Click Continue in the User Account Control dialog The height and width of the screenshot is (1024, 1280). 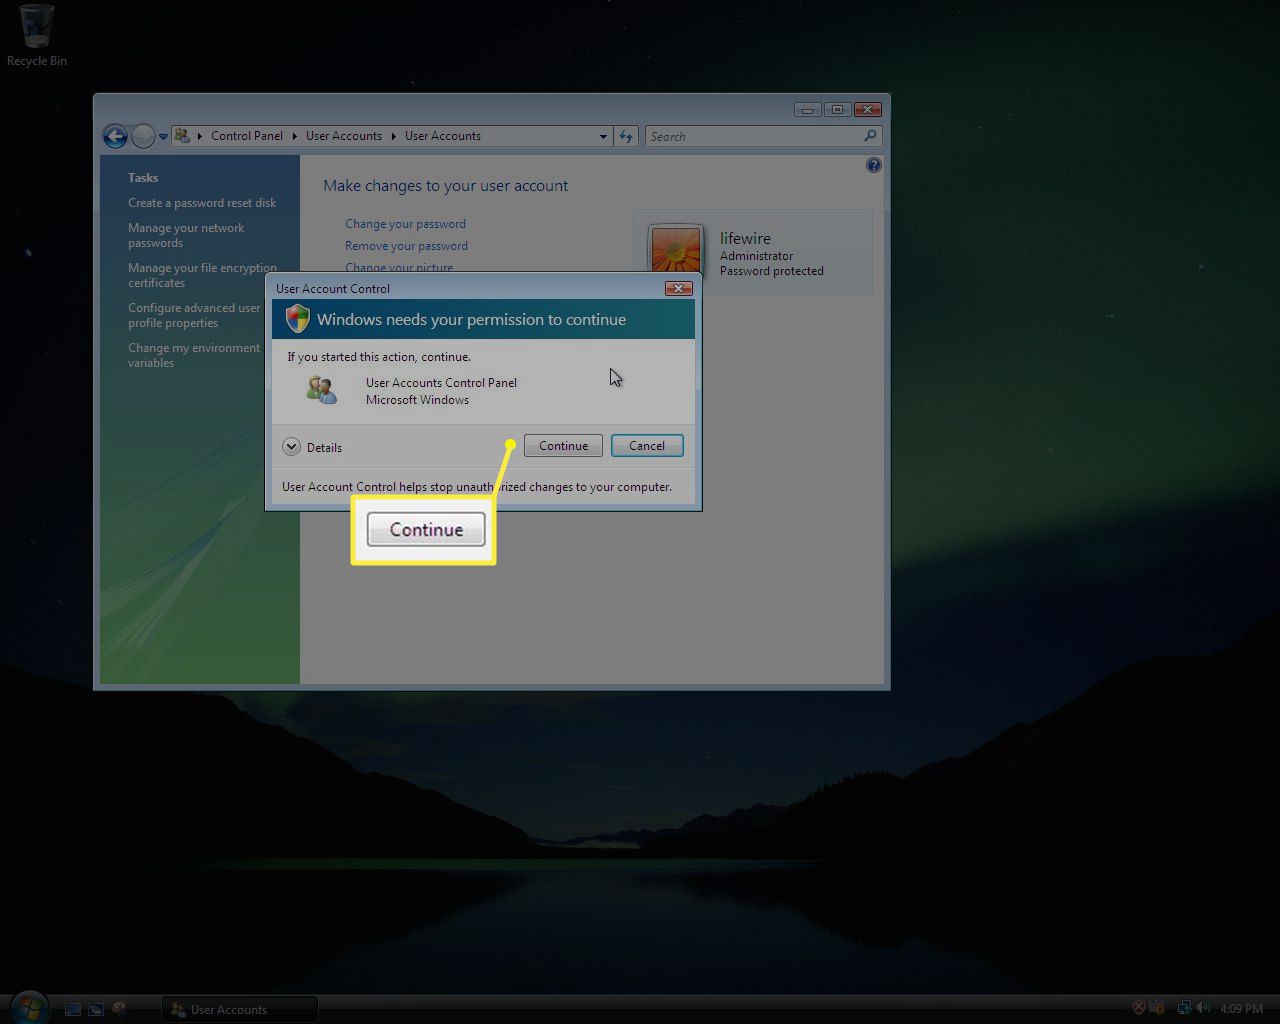(x=563, y=446)
